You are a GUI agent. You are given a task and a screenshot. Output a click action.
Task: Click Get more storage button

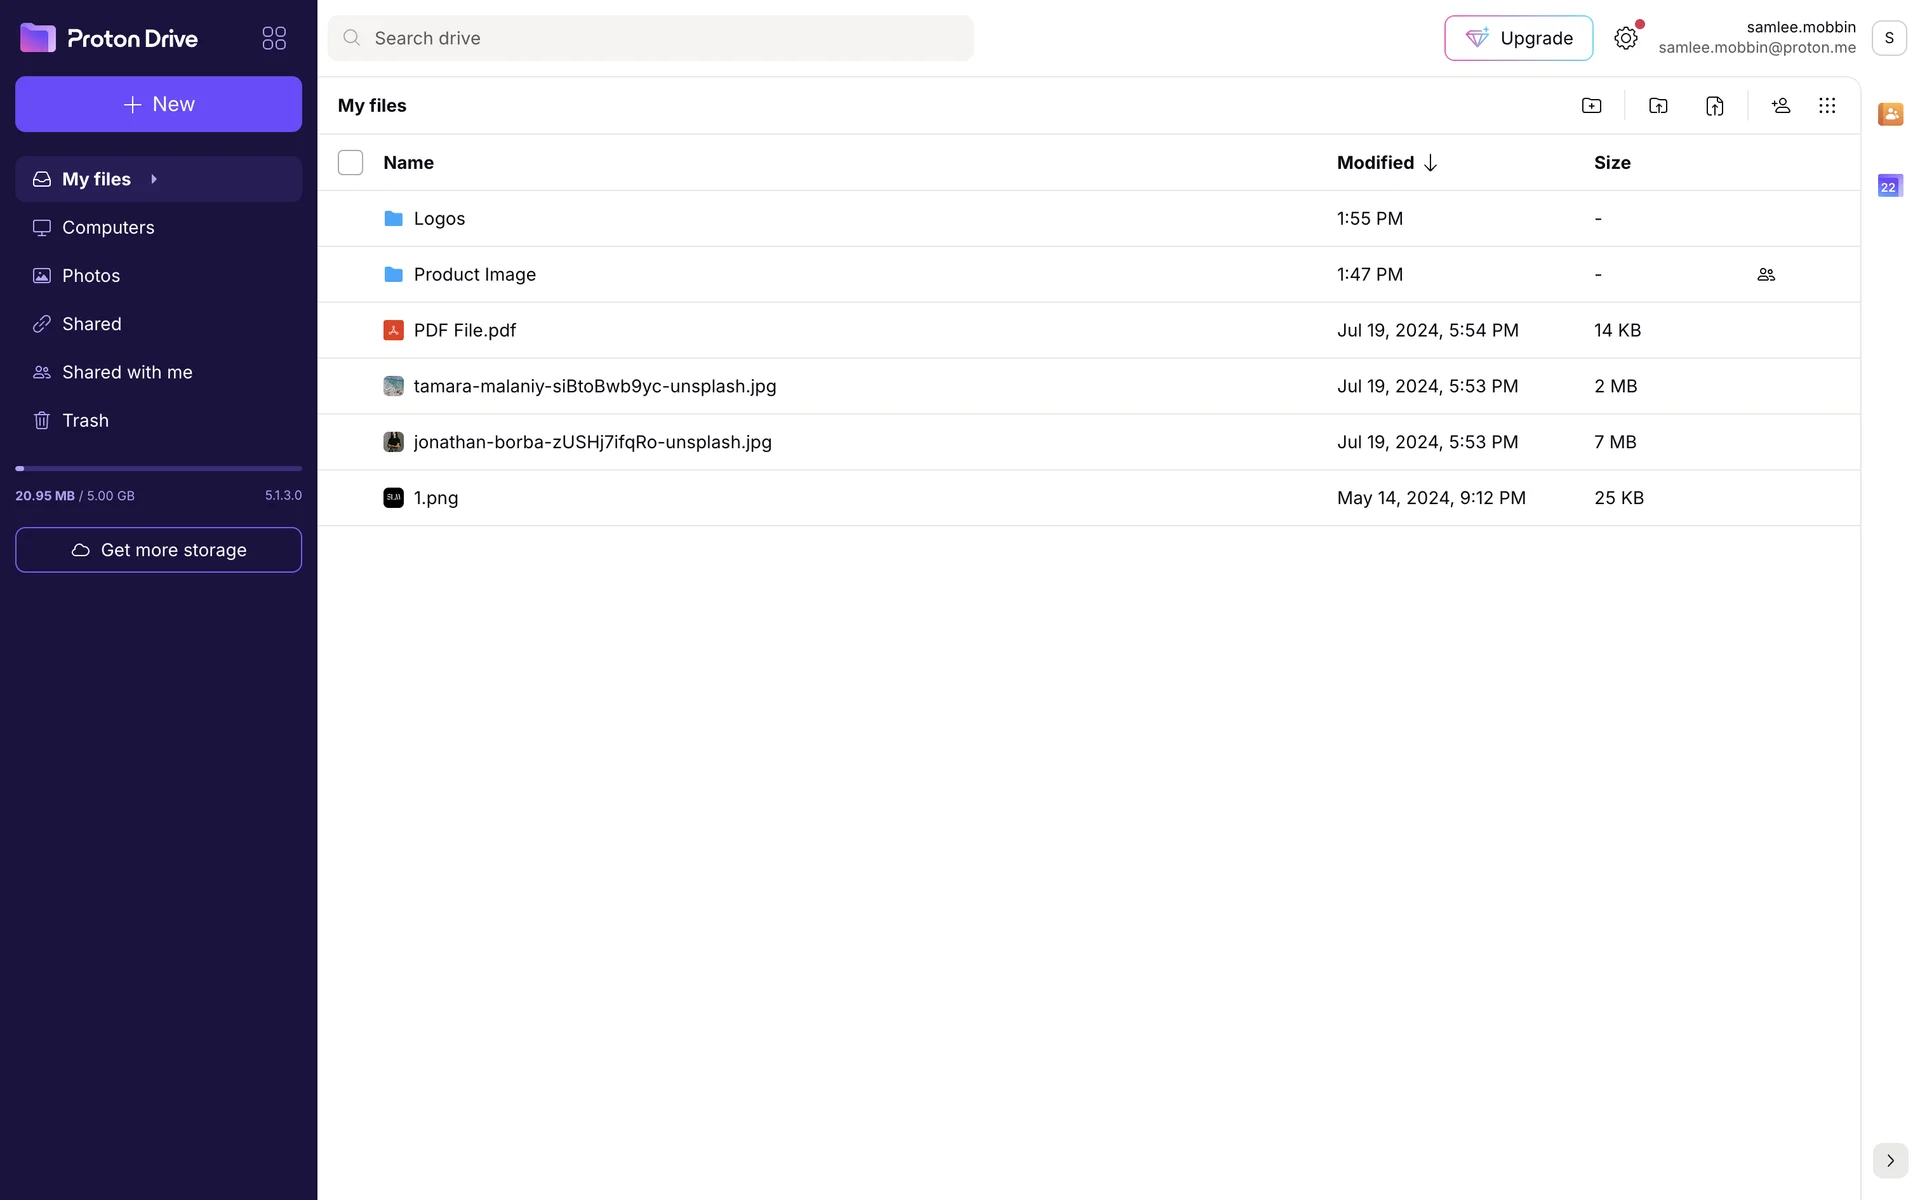[x=158, y=550]
